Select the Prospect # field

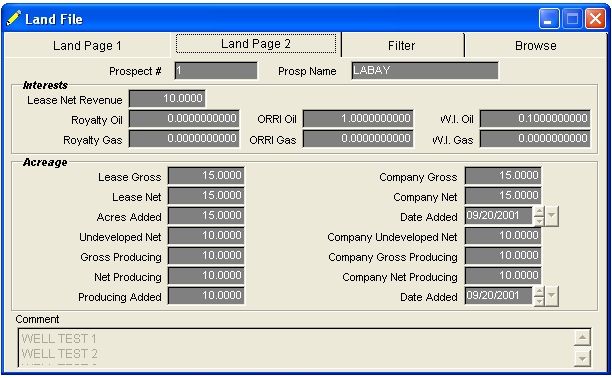pyautogui.click(x=216, y=71)
